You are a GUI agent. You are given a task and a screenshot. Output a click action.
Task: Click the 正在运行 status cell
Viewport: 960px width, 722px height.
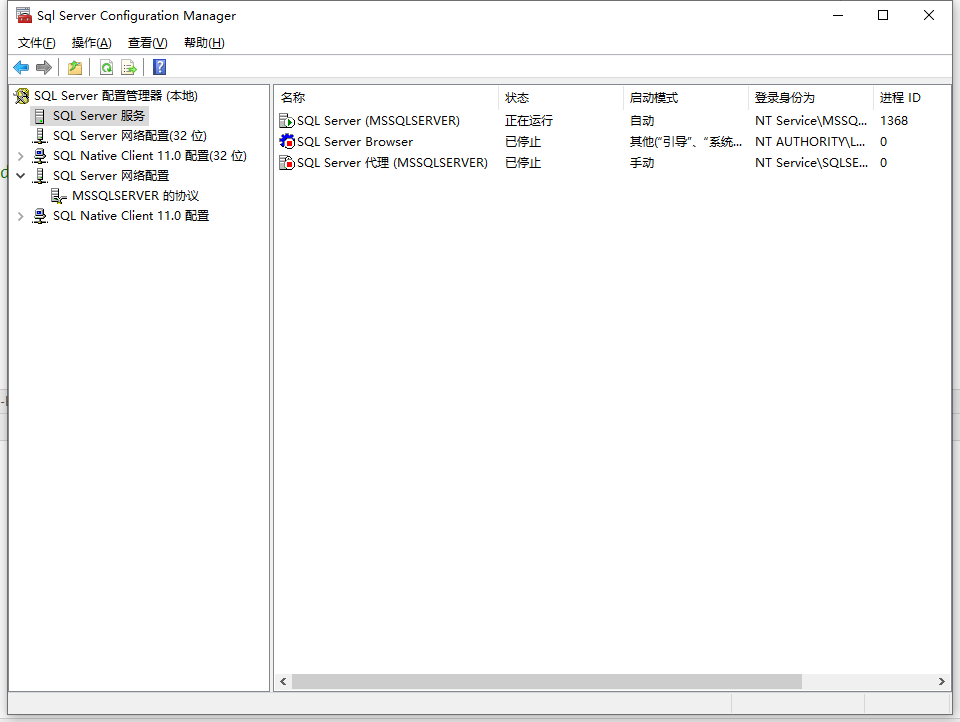click(x=528, y=121)
